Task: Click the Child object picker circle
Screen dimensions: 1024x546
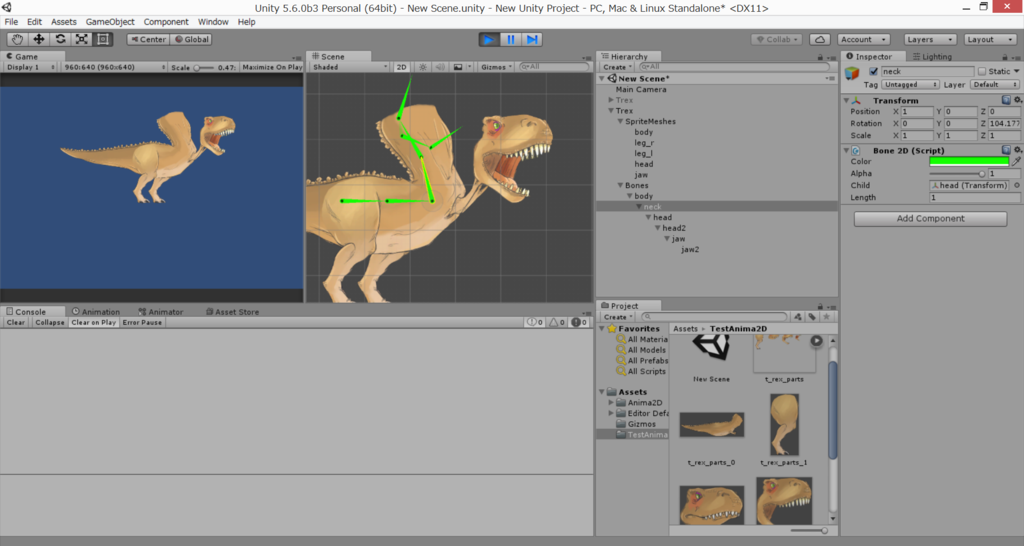Action: pos(1017,185)
